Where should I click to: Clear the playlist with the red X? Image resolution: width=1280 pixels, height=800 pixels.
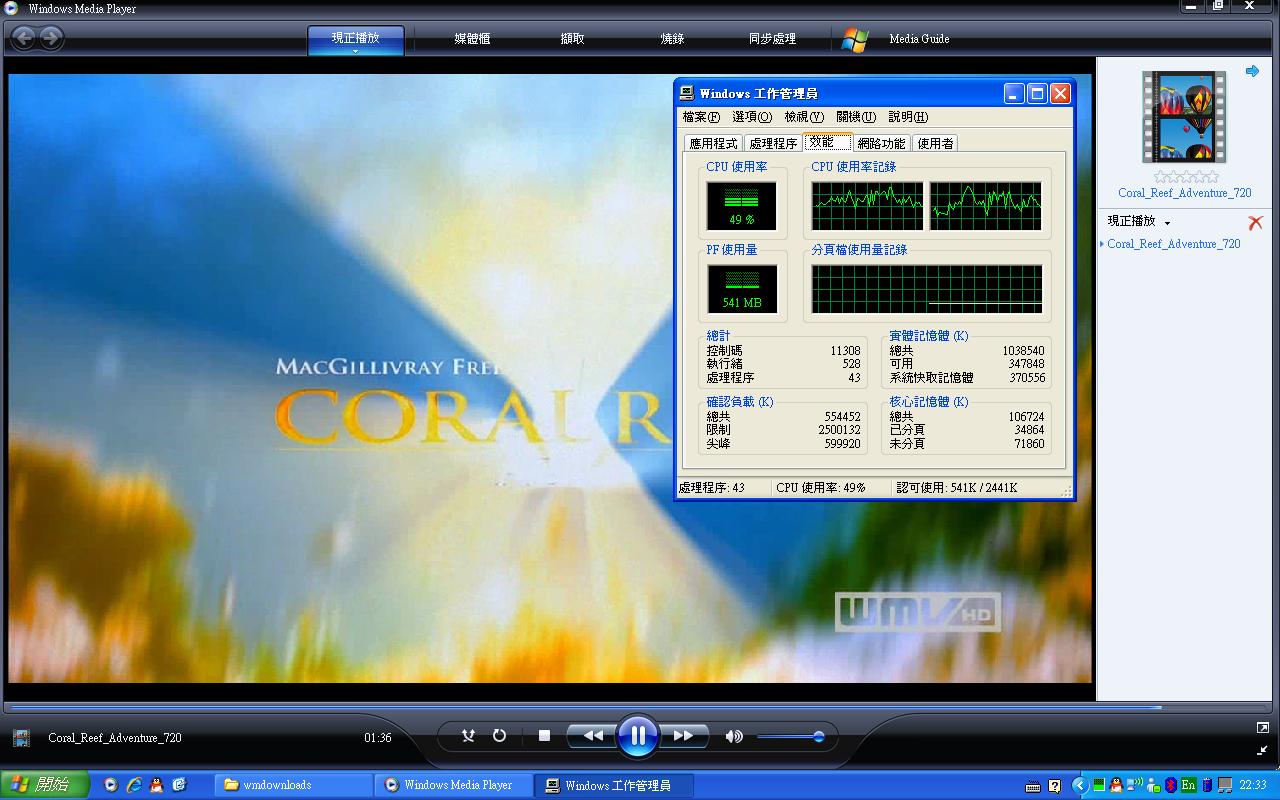pyautogui.click(x=1255, y=222)
